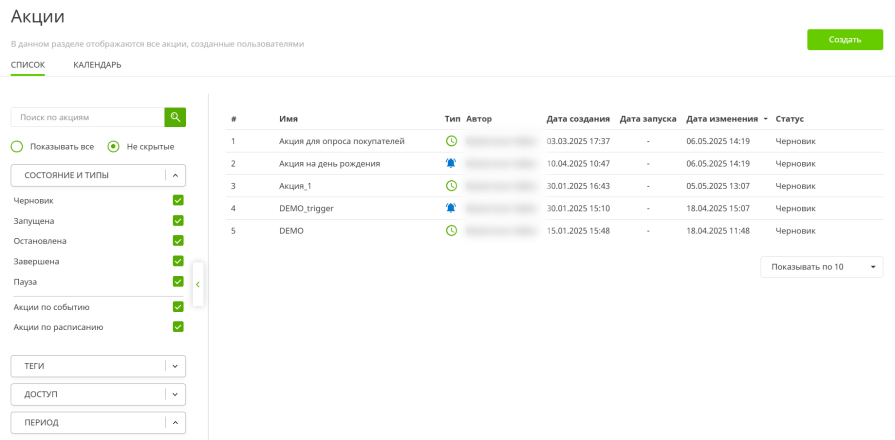This screenshot has height=440, width=895.
Task: Uncheck the Черновик status checkbox
Action: tap(178, 200)
